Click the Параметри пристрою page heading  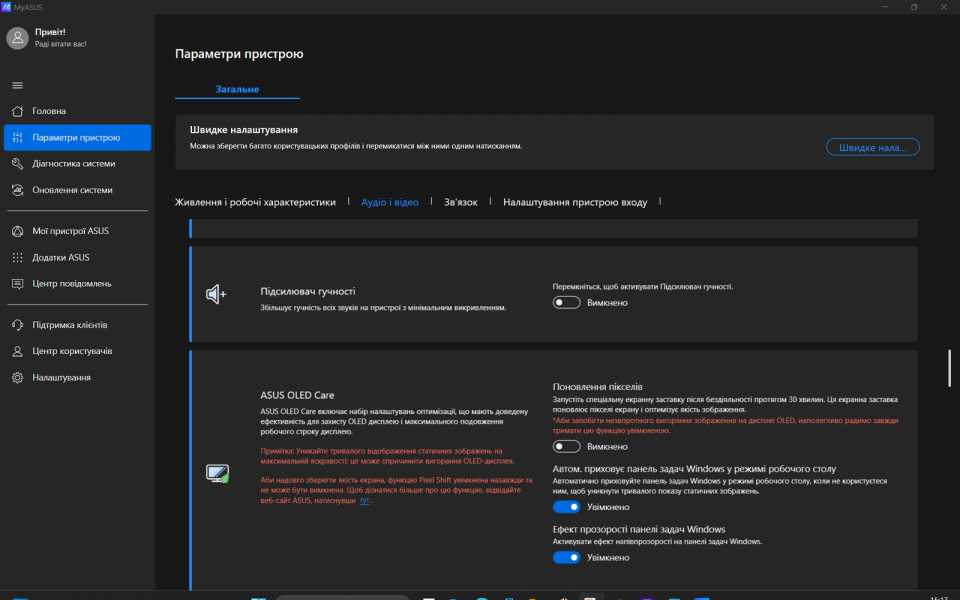click(x=239, y=54)
